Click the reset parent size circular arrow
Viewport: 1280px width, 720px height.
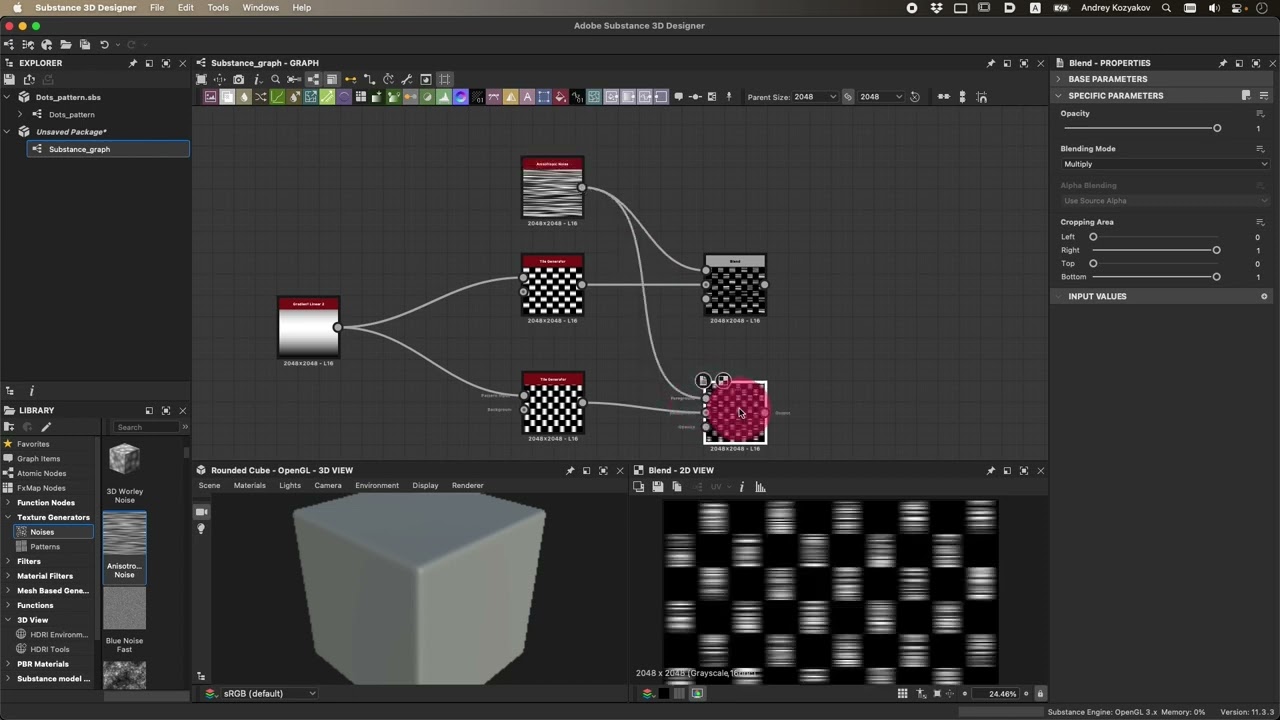(x=915, y=97)
